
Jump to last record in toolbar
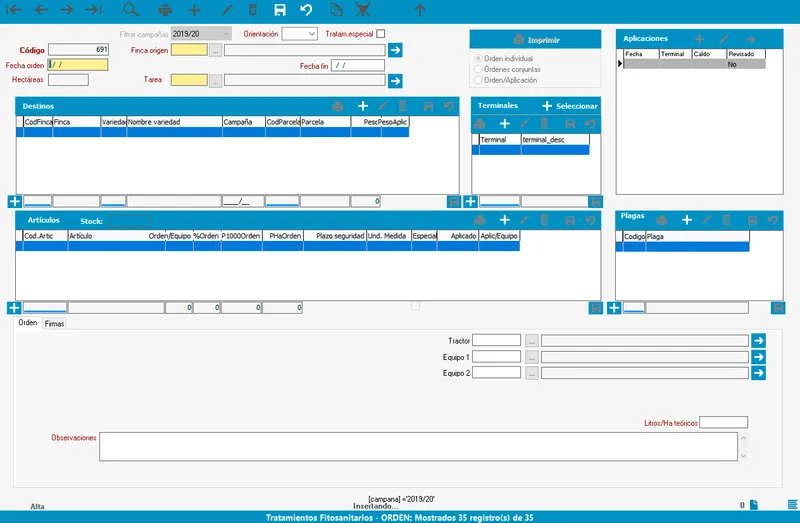pos(93,10)
